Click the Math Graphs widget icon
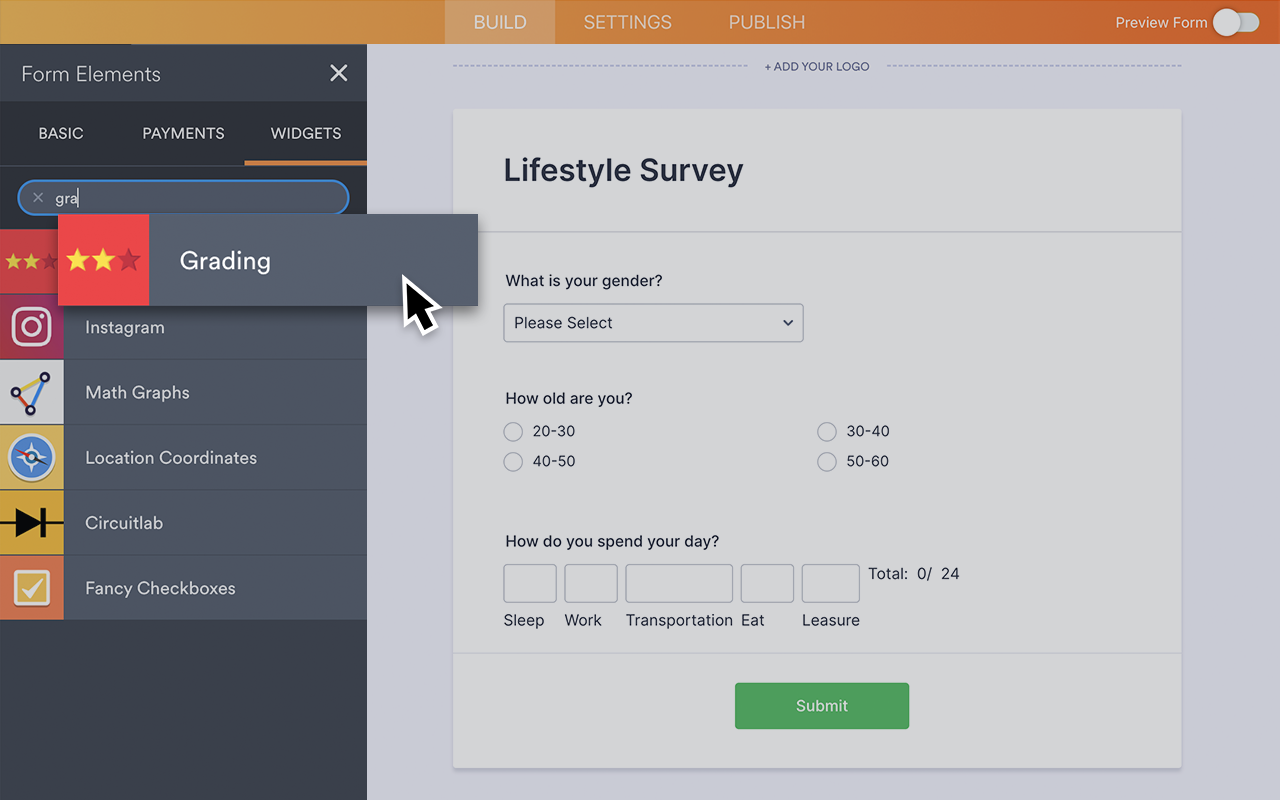This screenshot has width=1280, height=800. tap(31, 392)
